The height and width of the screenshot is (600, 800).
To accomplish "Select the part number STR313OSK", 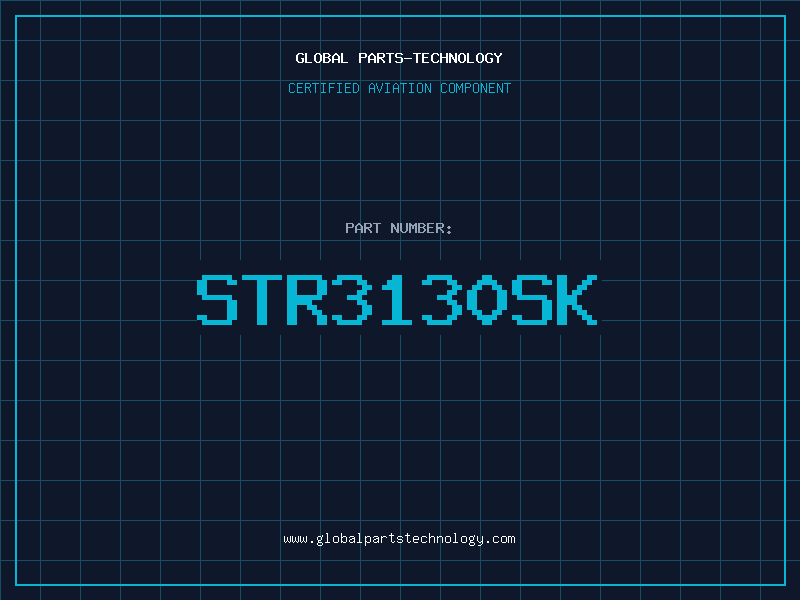I will tap(397, 299).
